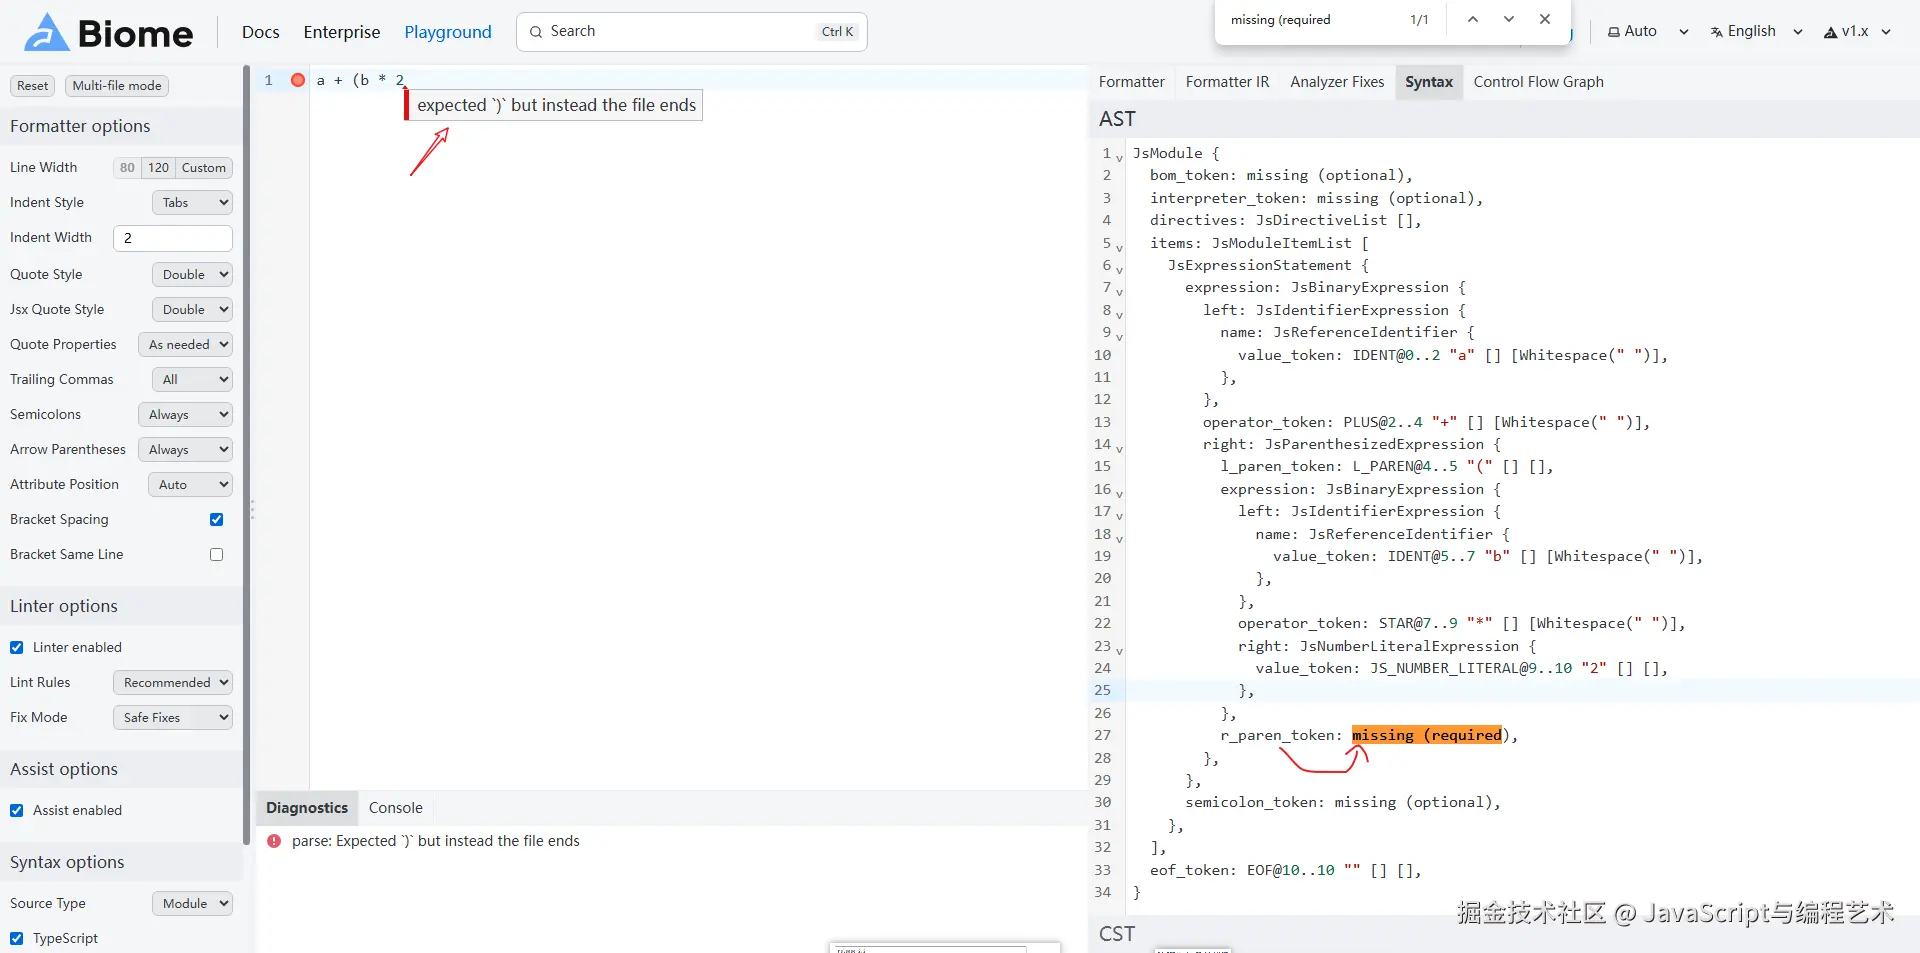Viewport: 1920px width, 953px height.
Task: Select Line Width 120 option
Action: tap(159, 168)
